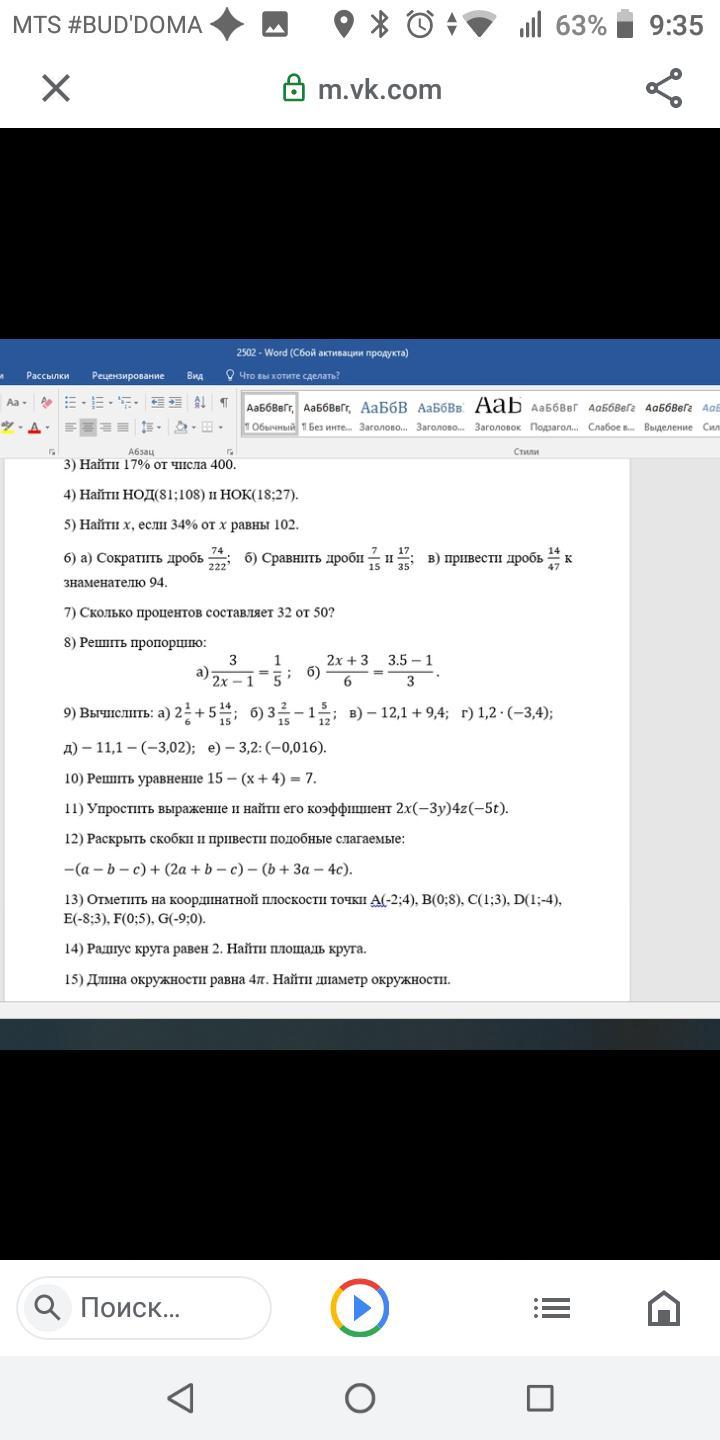Open the list menu icon at bottom

(x=552, y=1307)
